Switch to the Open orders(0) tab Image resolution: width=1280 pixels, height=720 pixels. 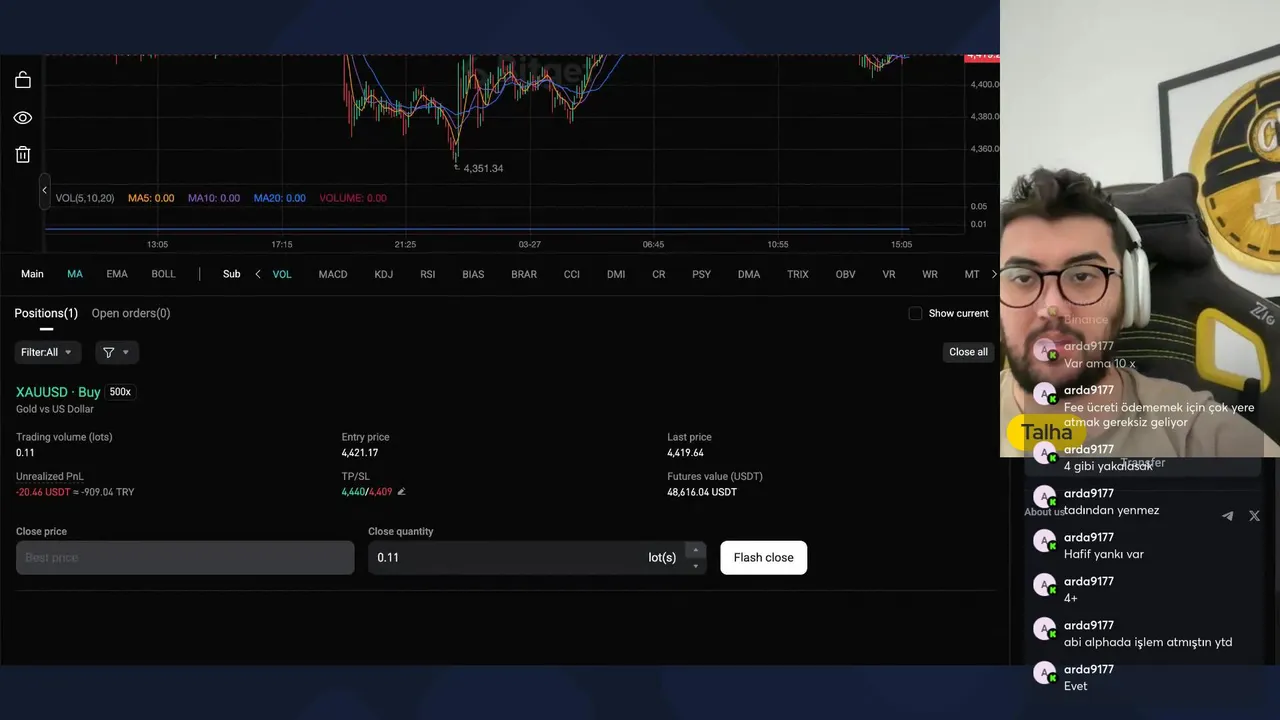point(131,313)
